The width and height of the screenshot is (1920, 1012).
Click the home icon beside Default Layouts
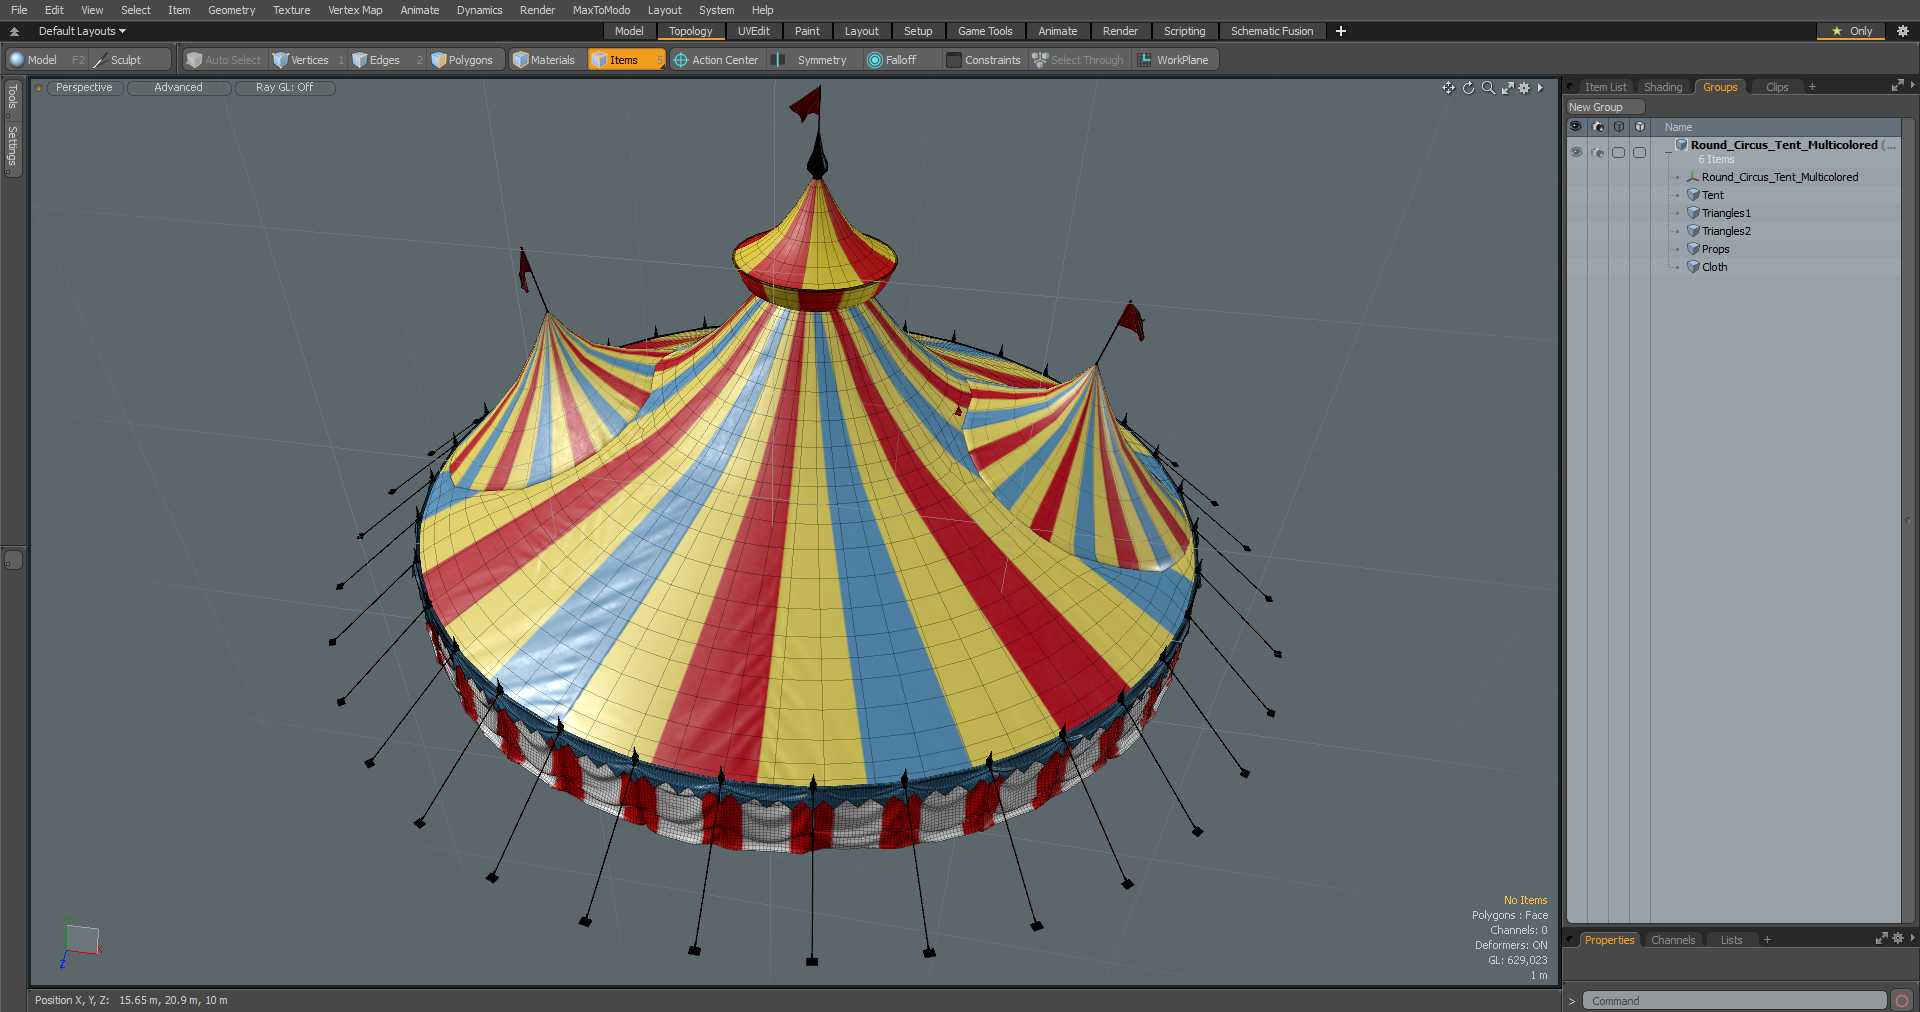pyautogui.click(x=14, y=31)
